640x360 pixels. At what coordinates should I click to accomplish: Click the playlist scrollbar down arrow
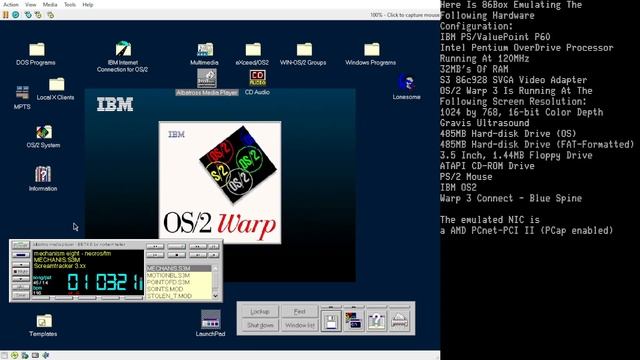[x=216, y=296]
